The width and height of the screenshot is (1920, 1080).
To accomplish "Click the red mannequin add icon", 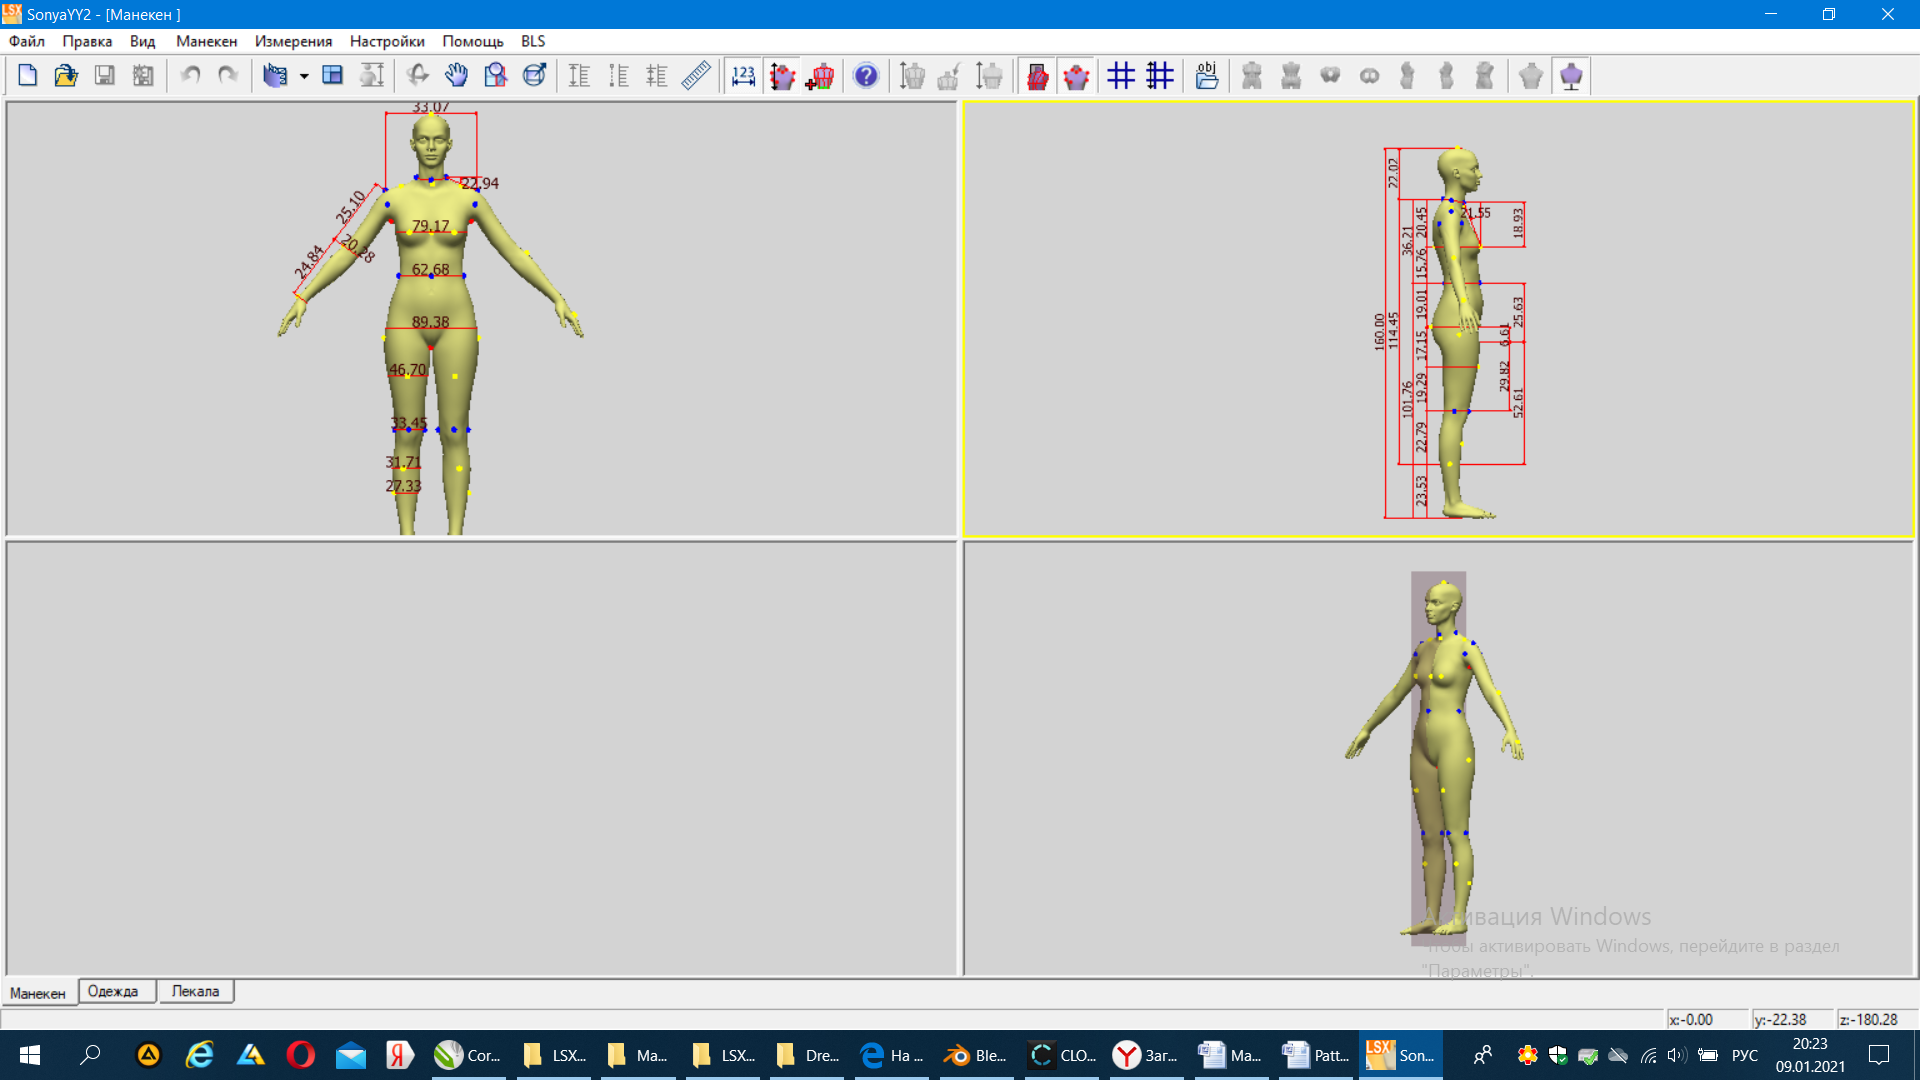I will pyautogui.click(x=820, y=76).
